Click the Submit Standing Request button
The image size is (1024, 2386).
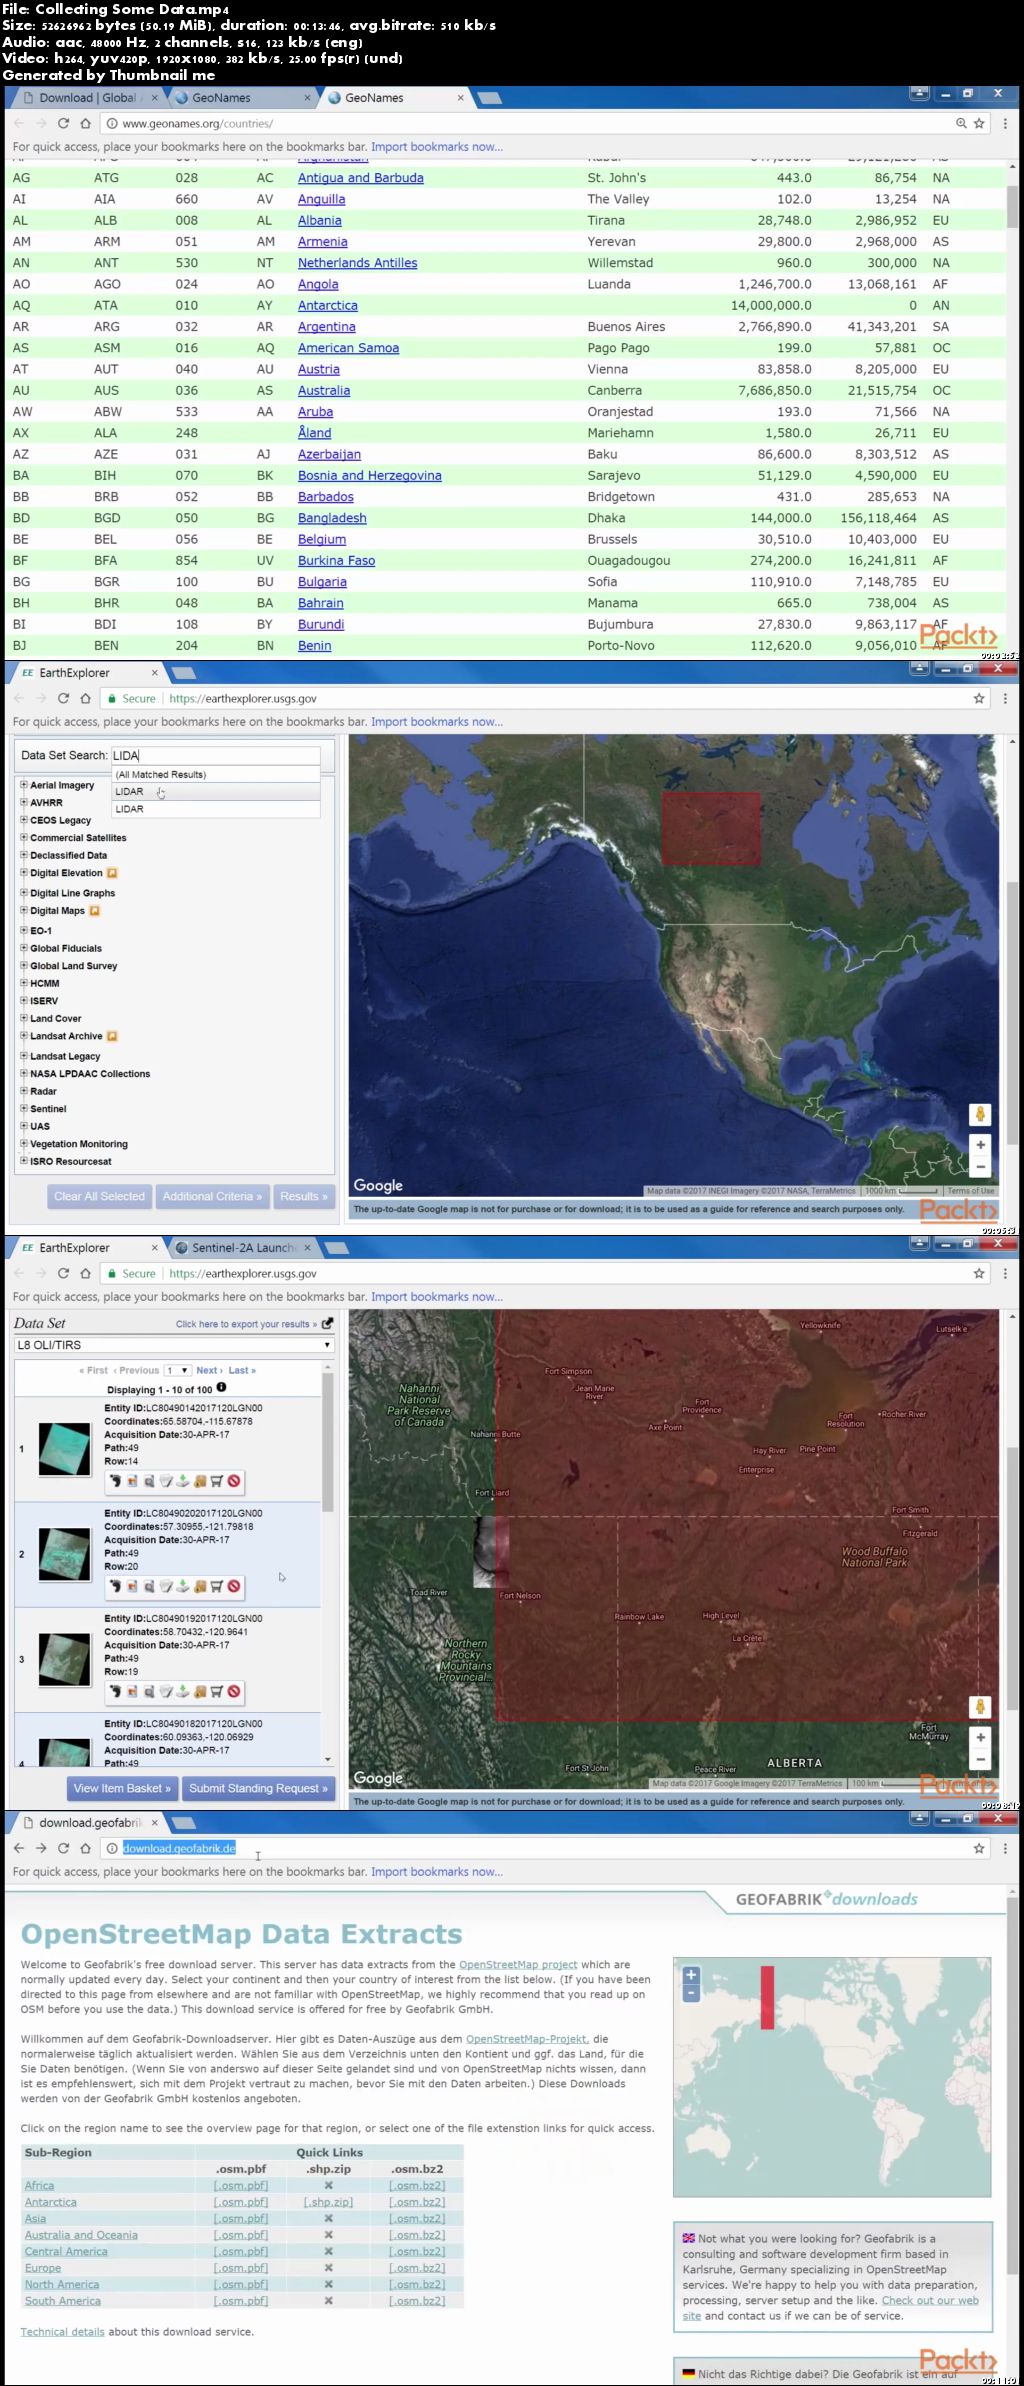(258, 1788)
